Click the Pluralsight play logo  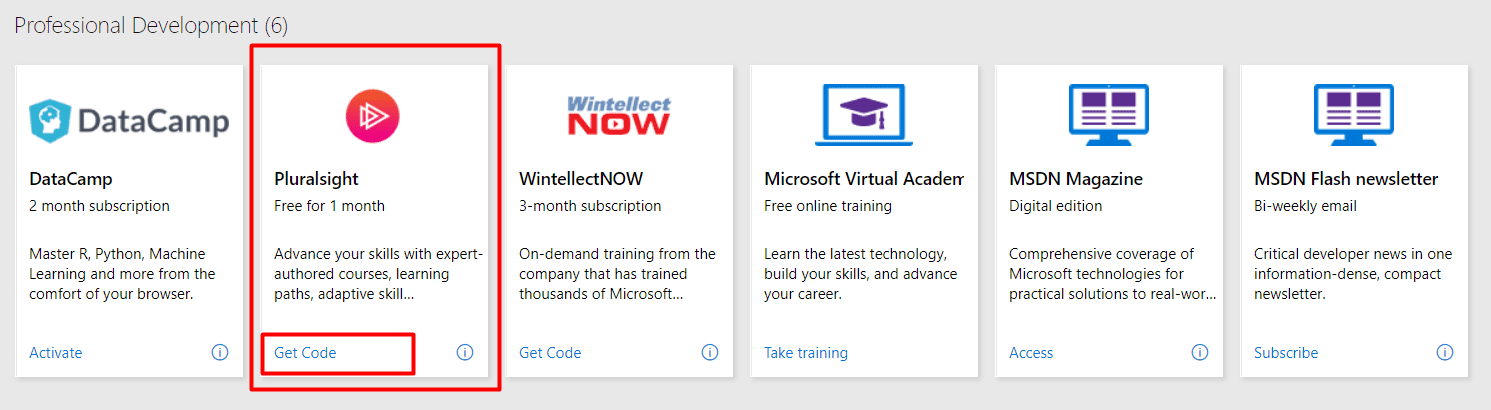click(x=372, y=116)
